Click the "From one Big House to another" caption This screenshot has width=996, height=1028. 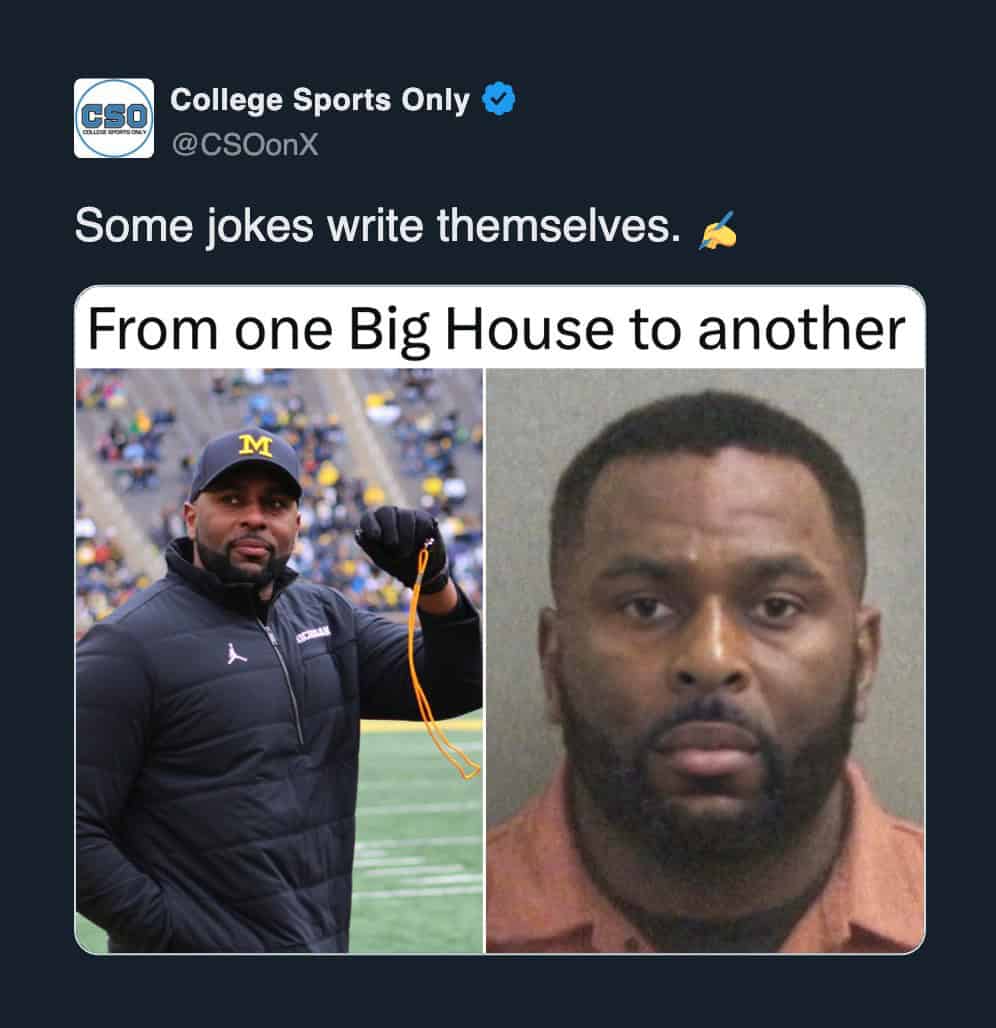click(496, 329)
